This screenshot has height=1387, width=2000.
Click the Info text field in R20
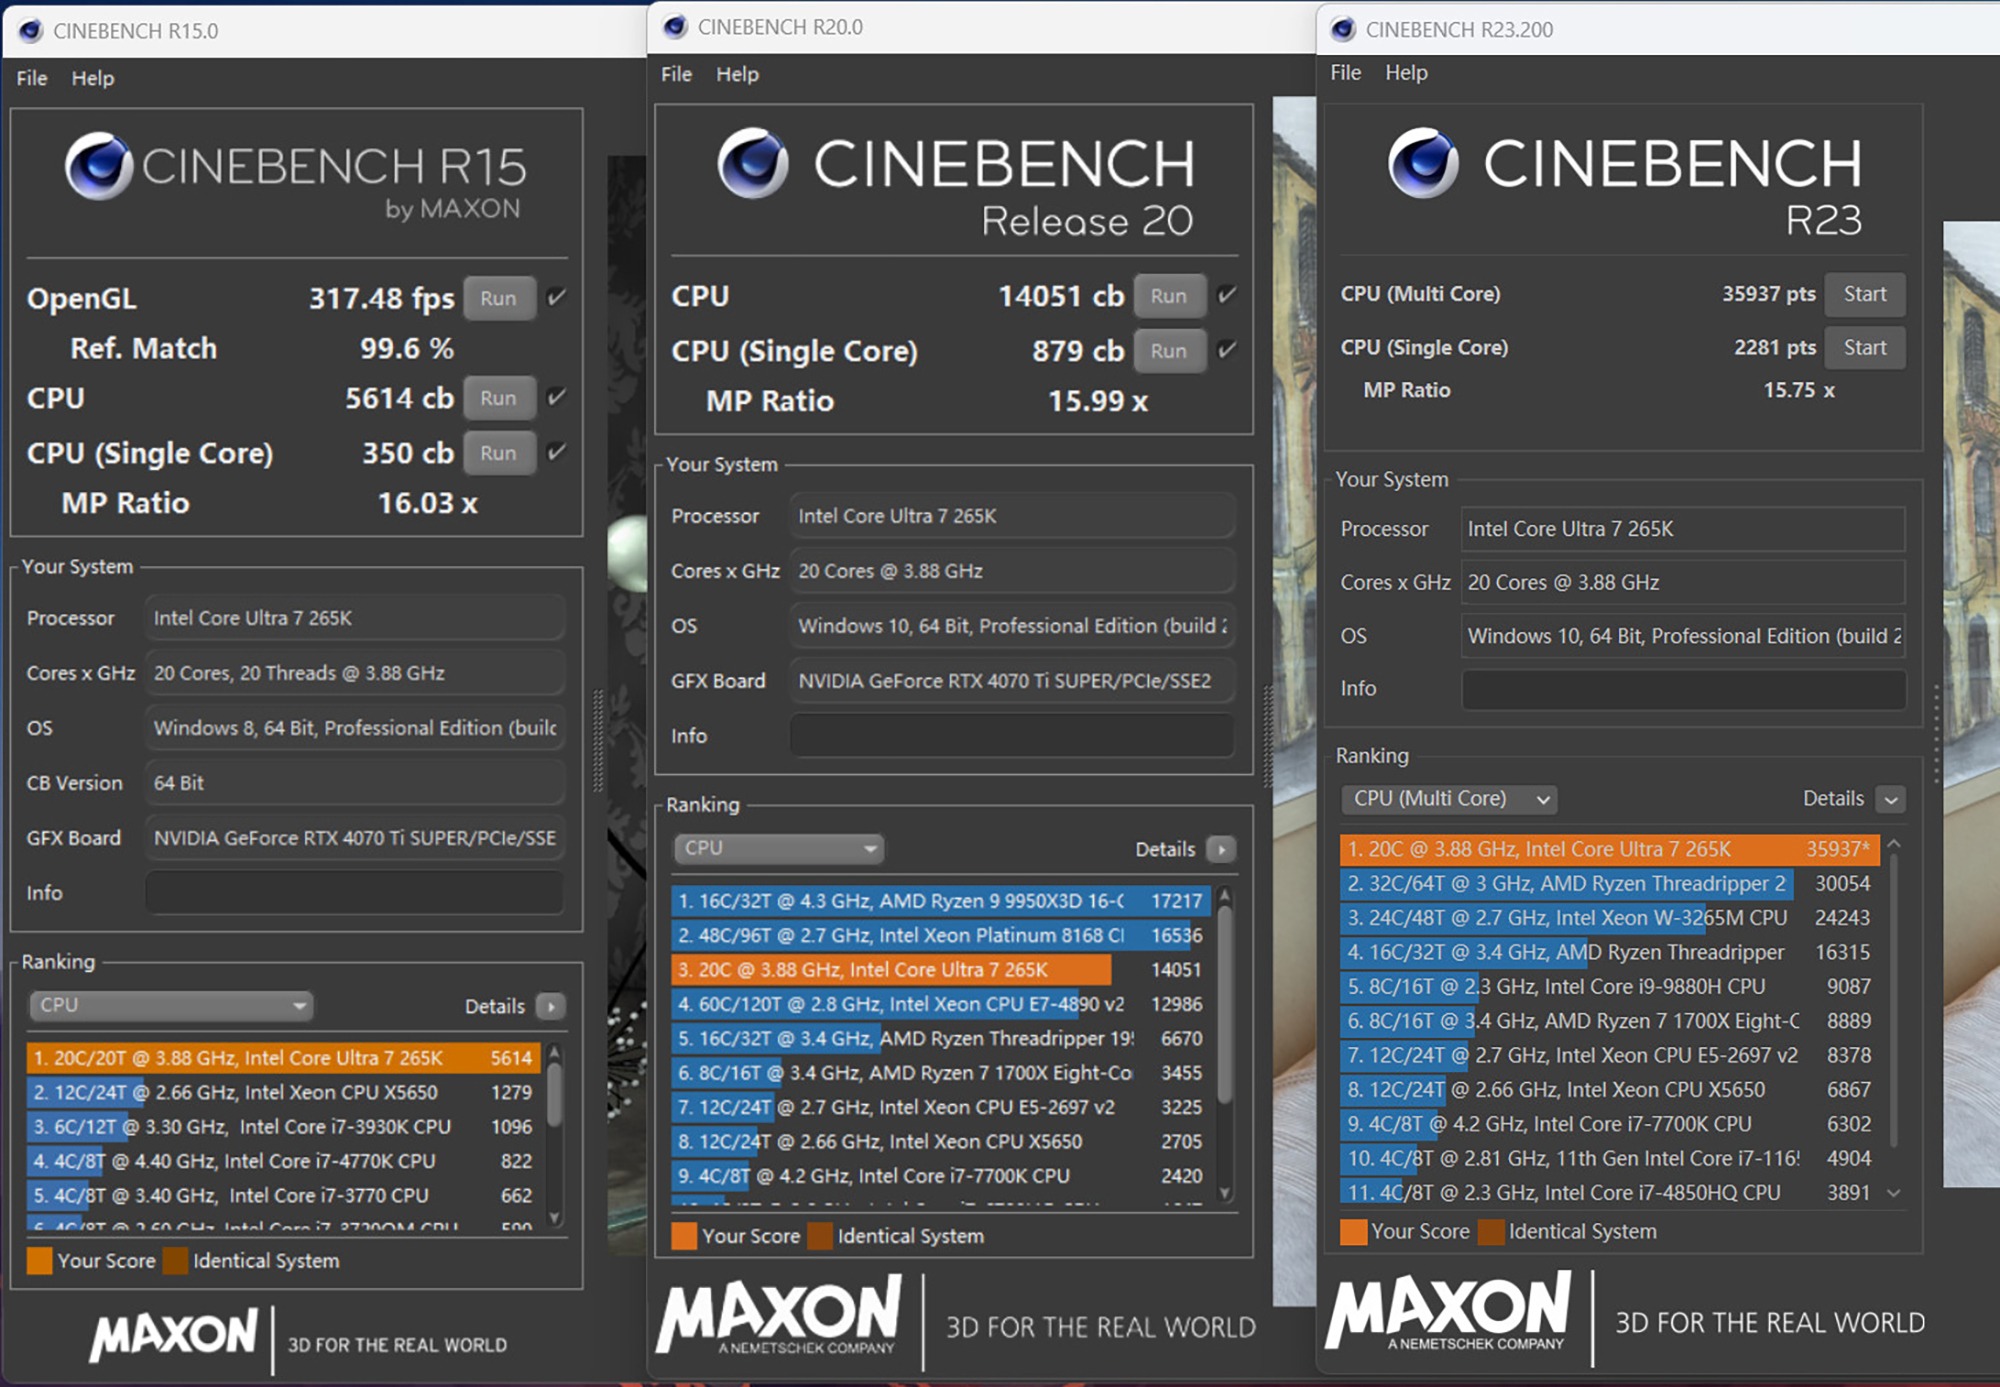pyautogui.click(x=1011, y=735)
